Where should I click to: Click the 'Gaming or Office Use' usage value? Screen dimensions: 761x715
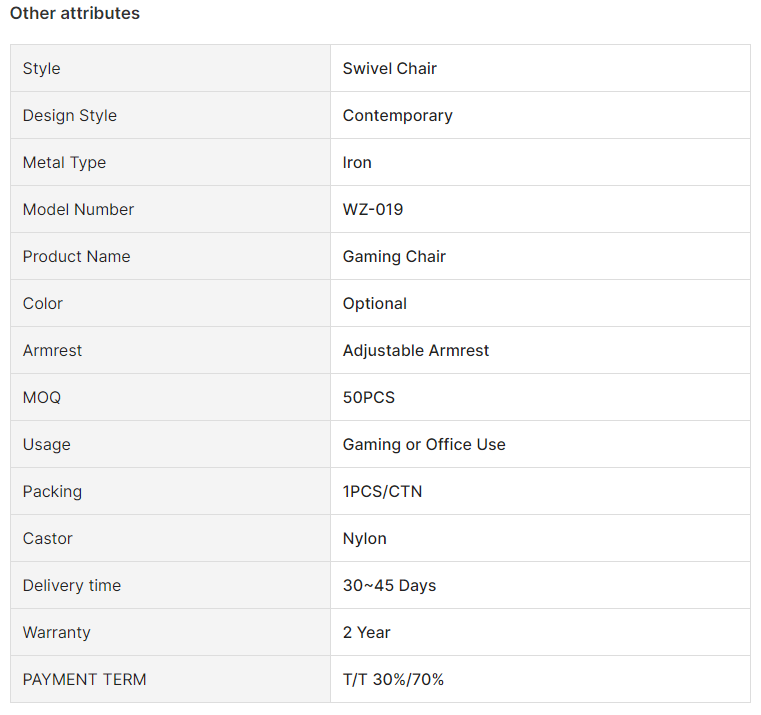424,445
